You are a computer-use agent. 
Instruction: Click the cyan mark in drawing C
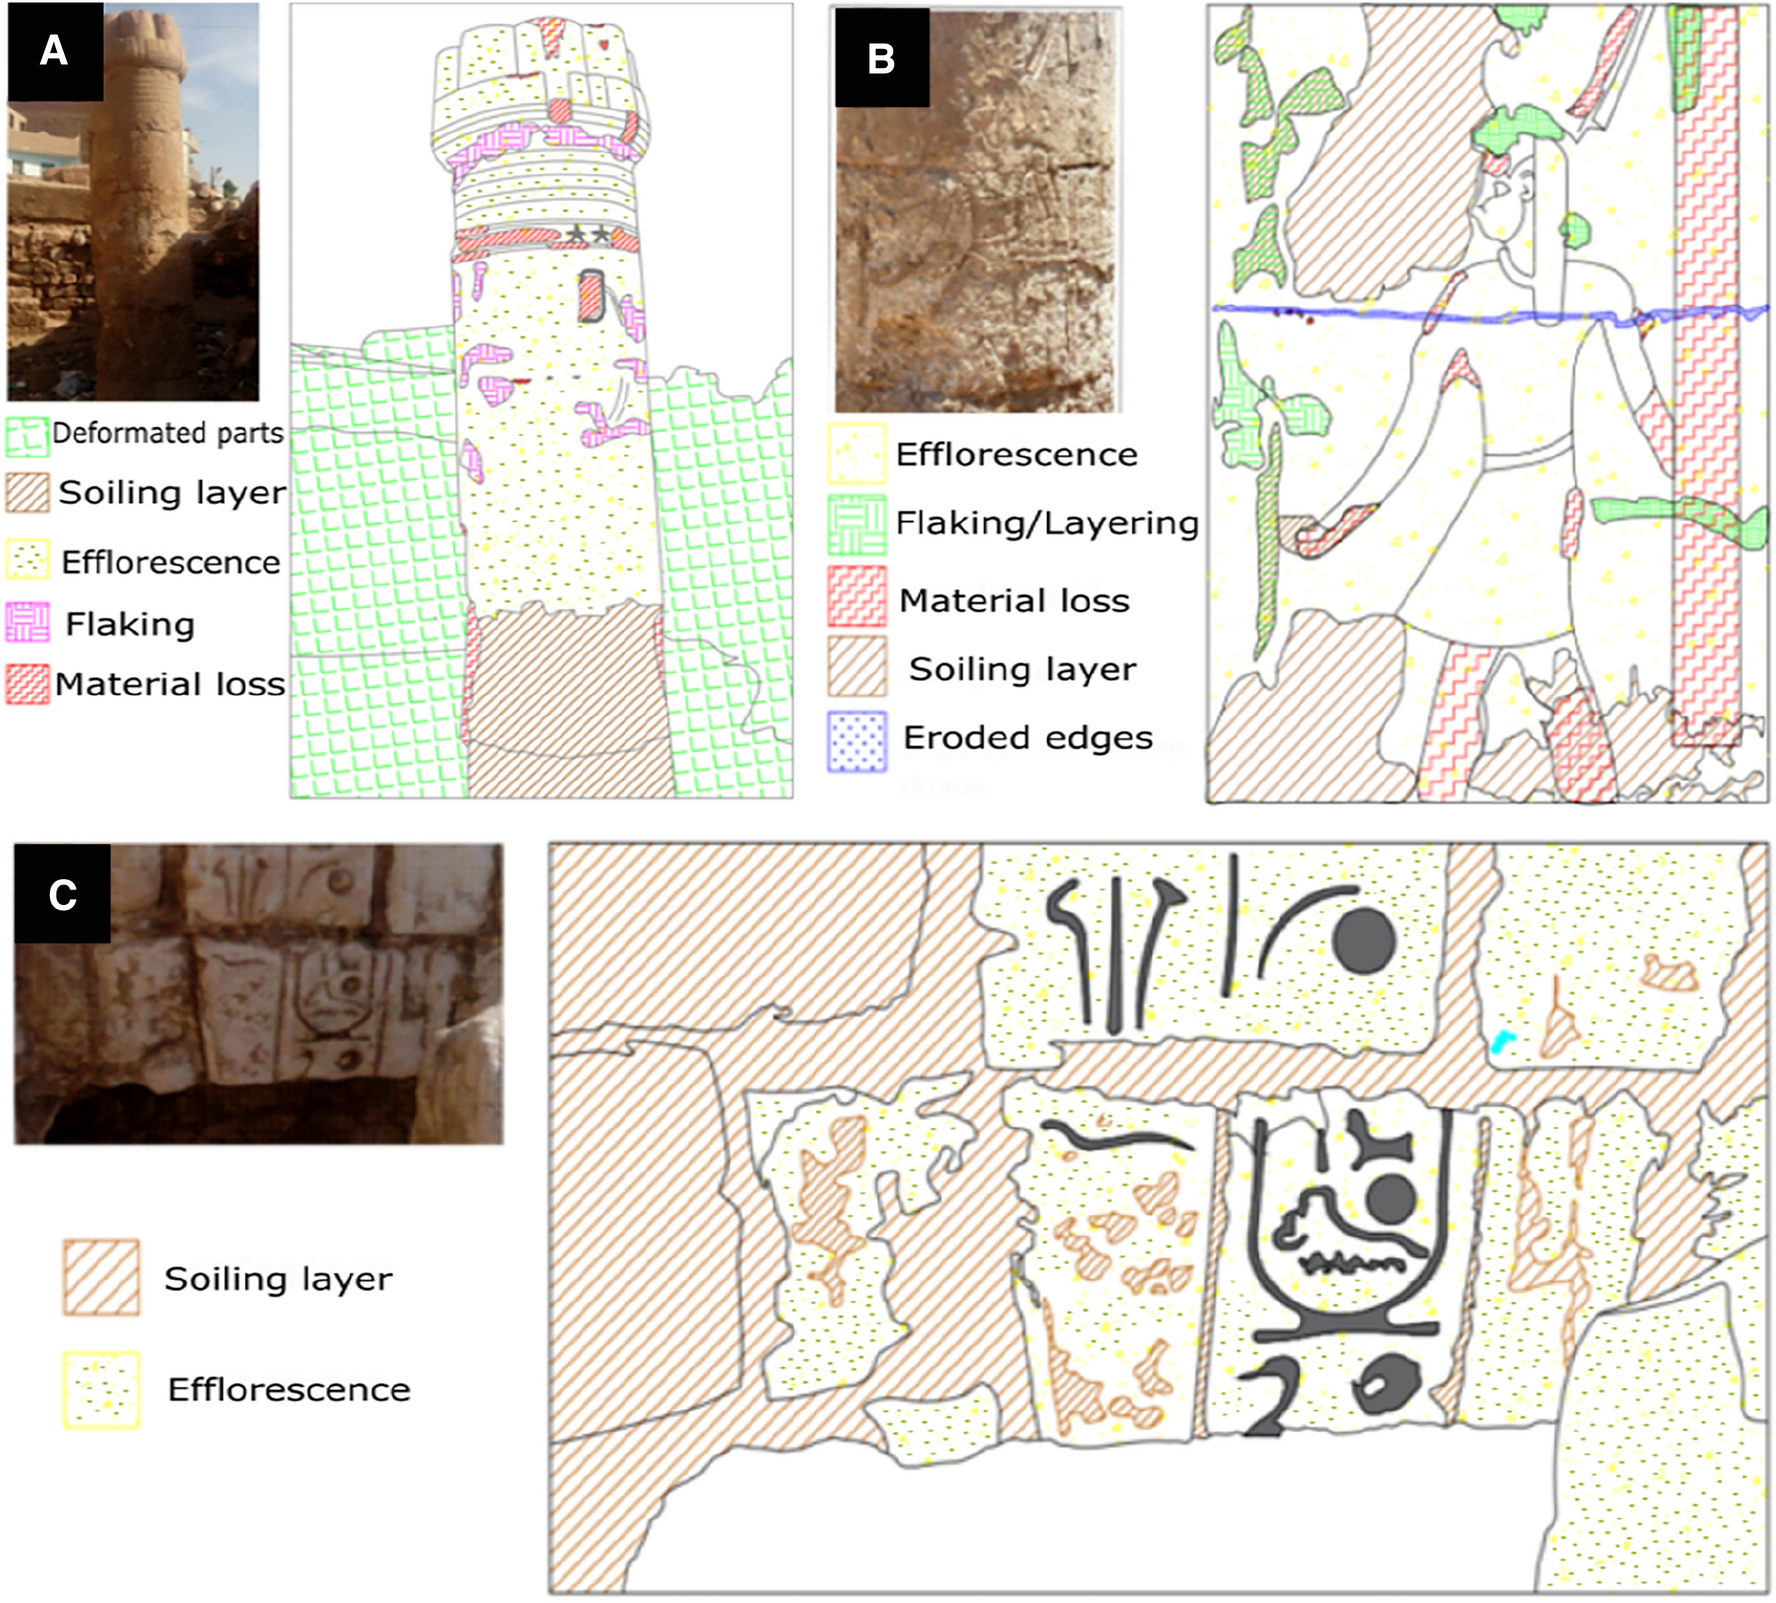[1501, 1042]
